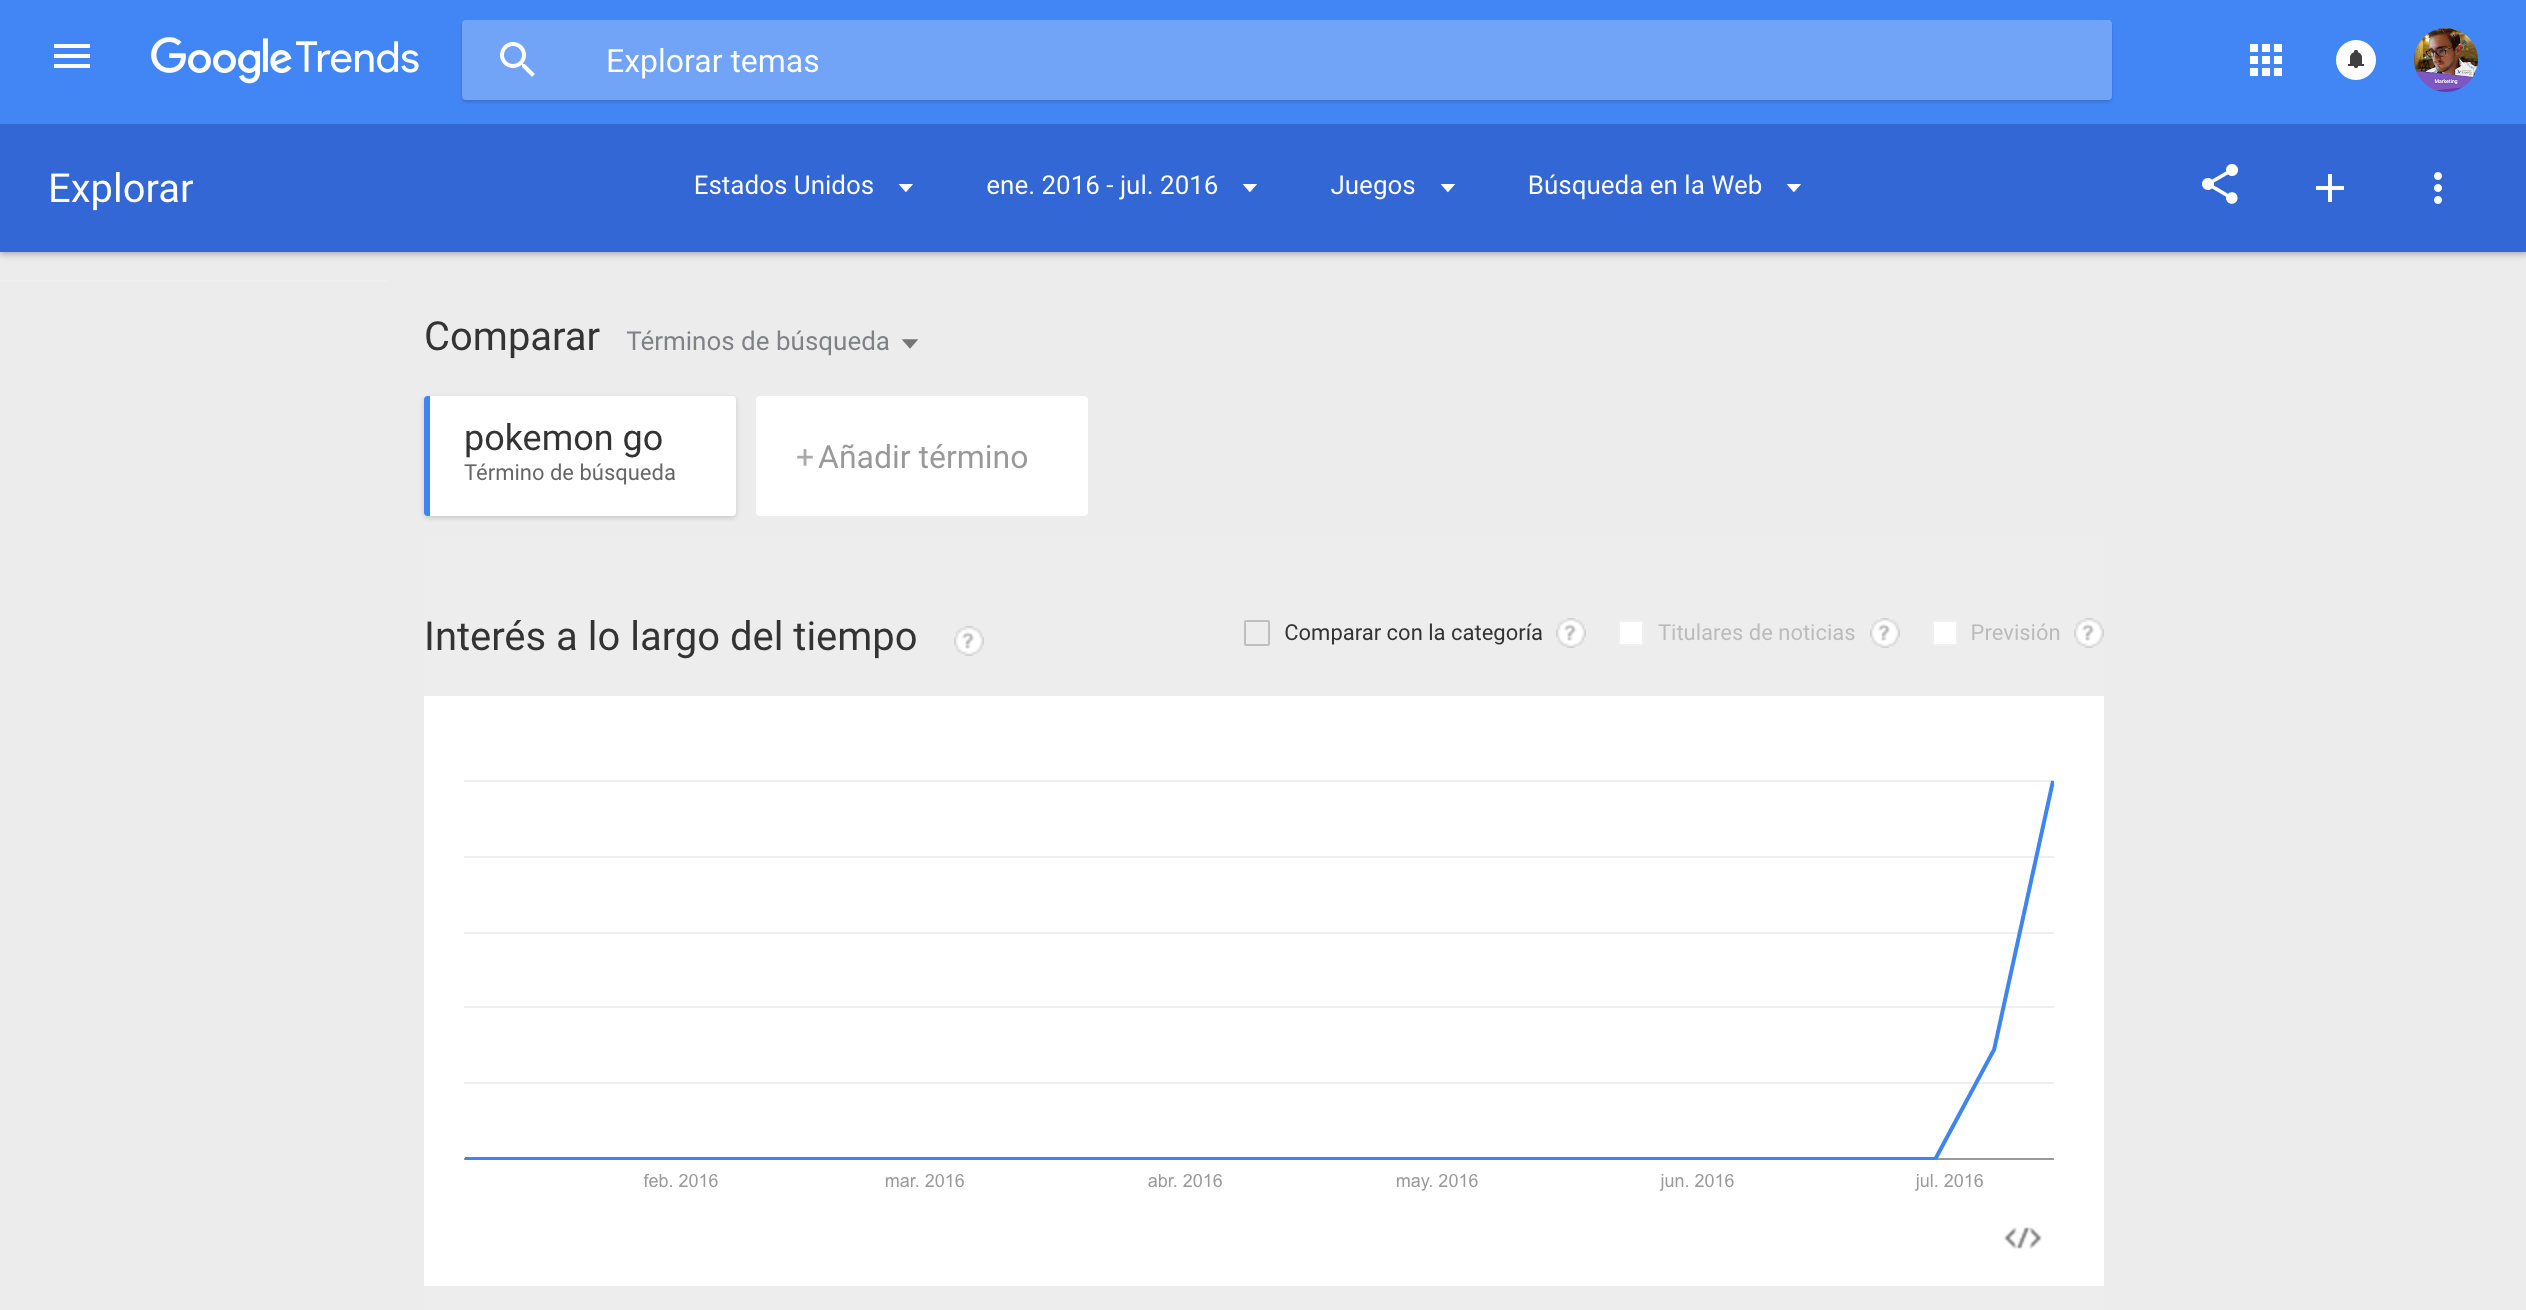Image resolution: width=2526 pixels, height=1310 pixels.
Task: Open the three-dot more options menu
Action: click(2438, 188)
